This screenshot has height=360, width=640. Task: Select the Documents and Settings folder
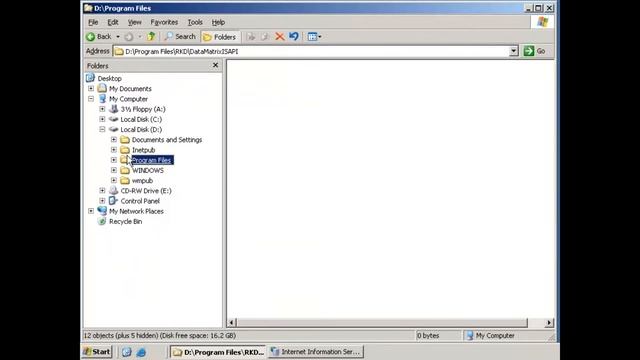(167, 140)
